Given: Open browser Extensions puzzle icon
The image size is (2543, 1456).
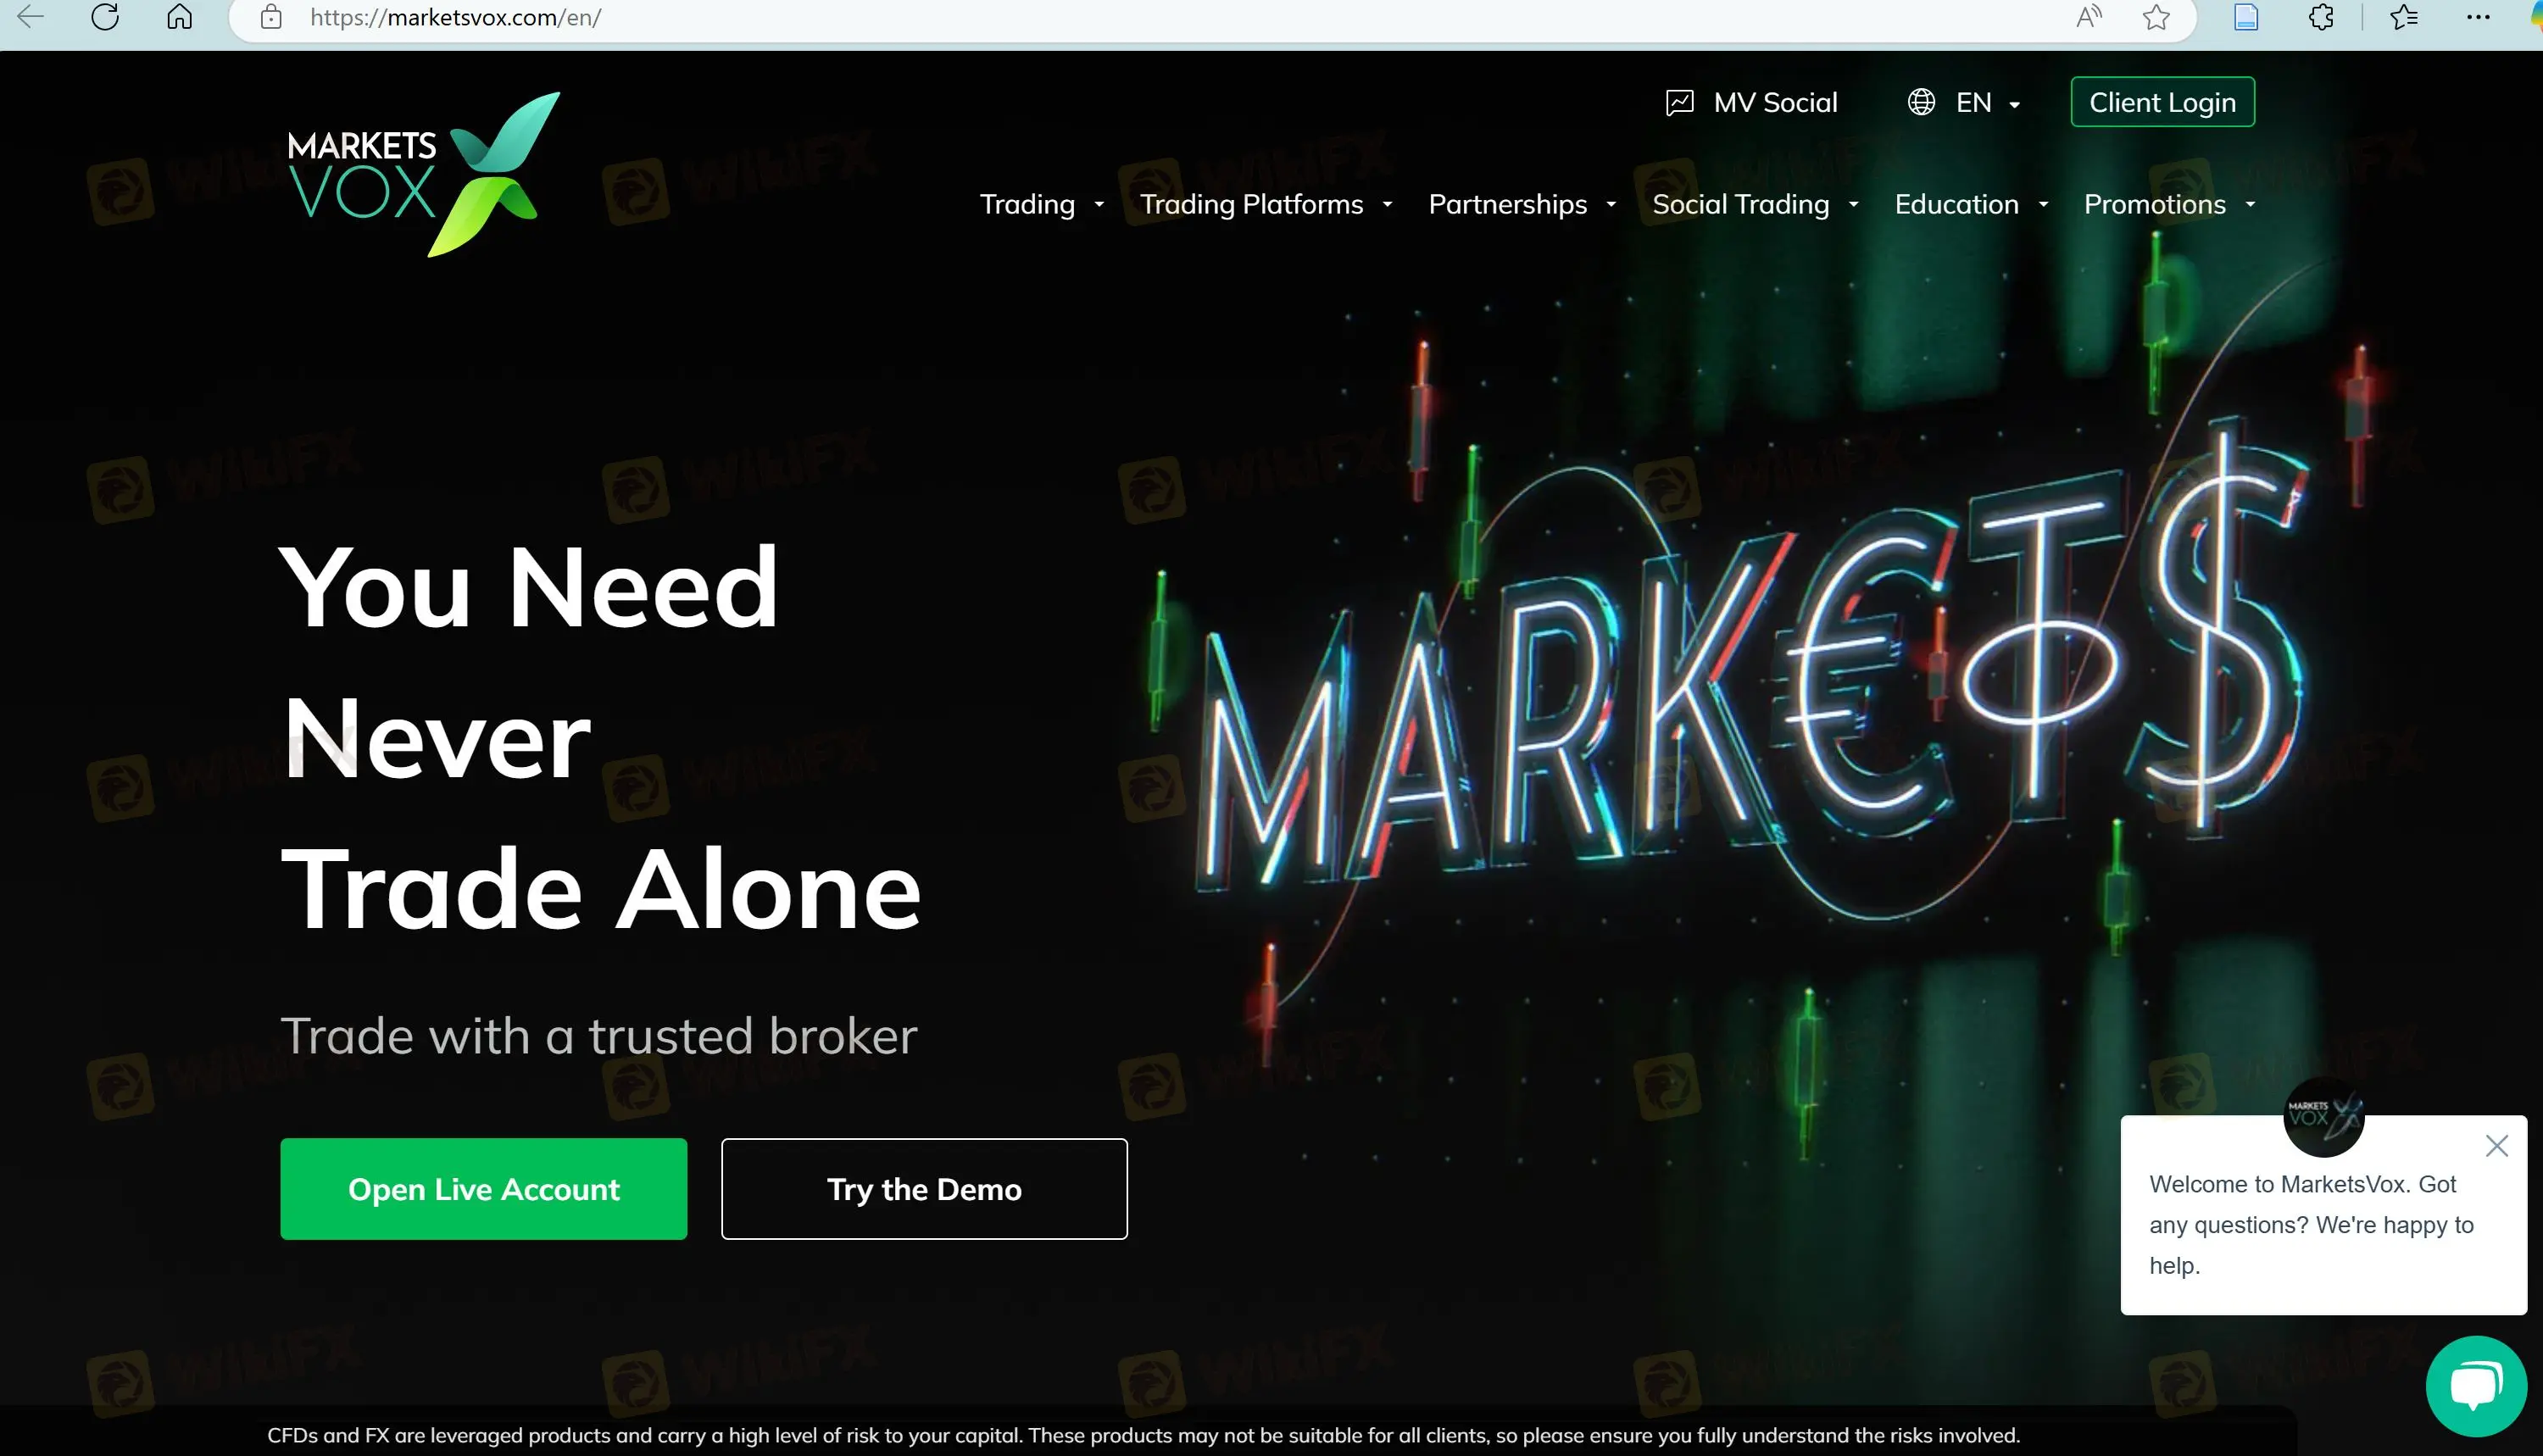Looking at the screenshot, I should [x=2321, y=17].
